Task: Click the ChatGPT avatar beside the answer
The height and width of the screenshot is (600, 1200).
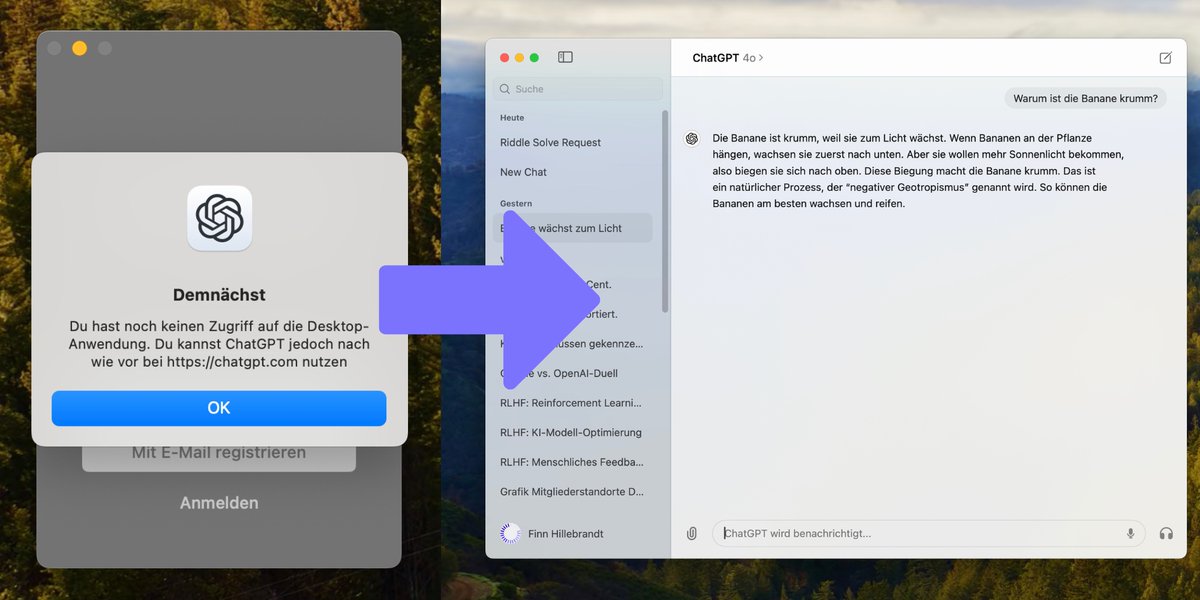Action: pos(692,139)
